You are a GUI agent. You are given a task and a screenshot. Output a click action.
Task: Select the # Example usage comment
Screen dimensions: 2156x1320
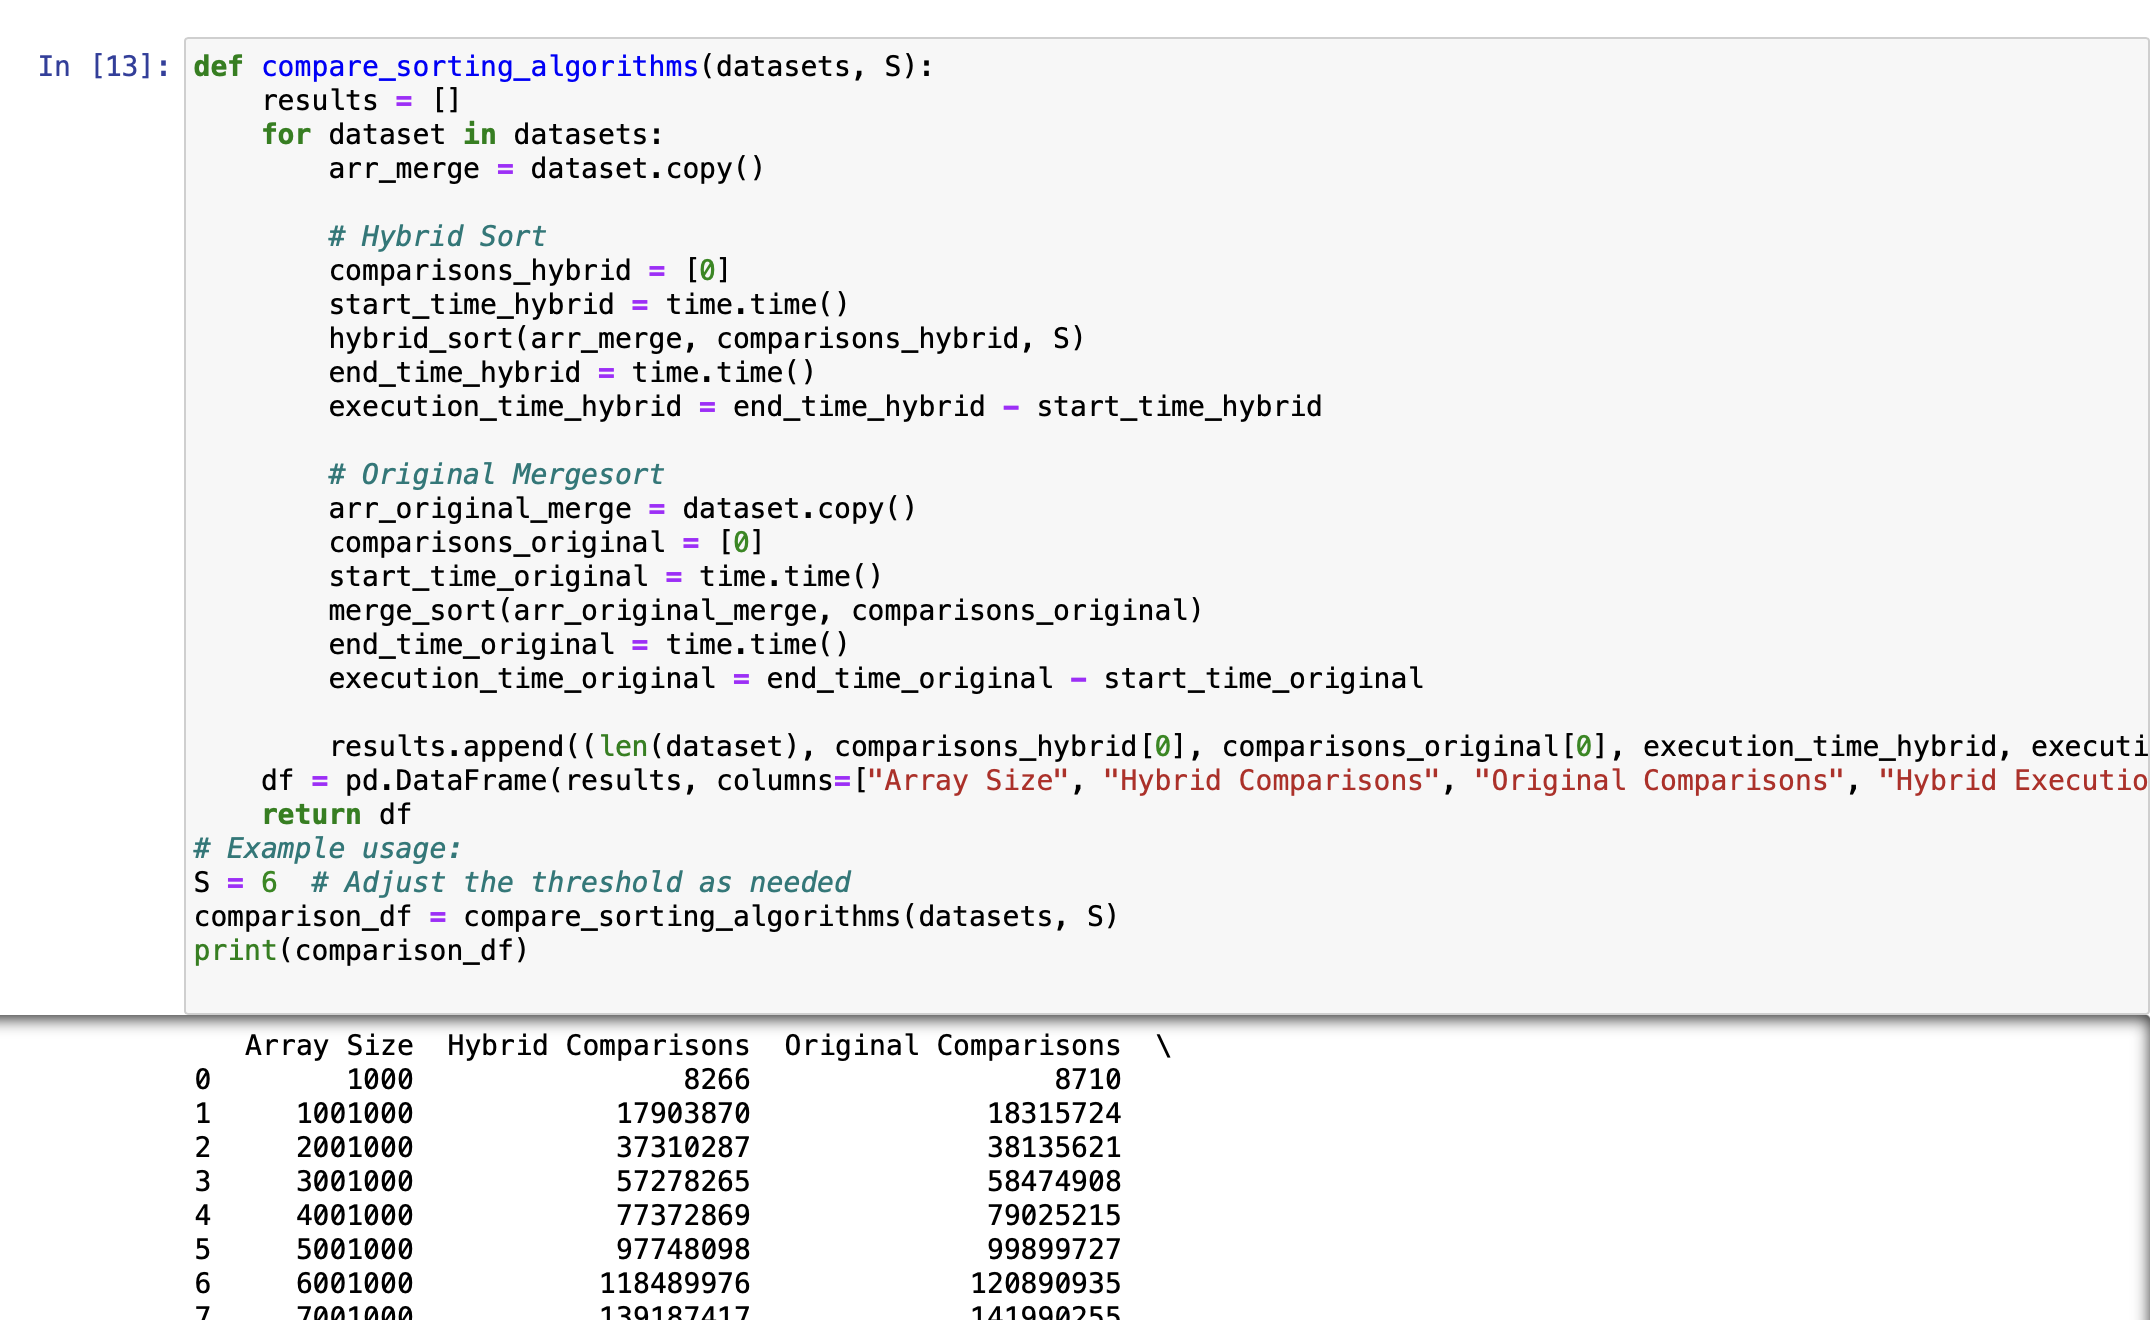pyautogui.click(x=327, y=847)
